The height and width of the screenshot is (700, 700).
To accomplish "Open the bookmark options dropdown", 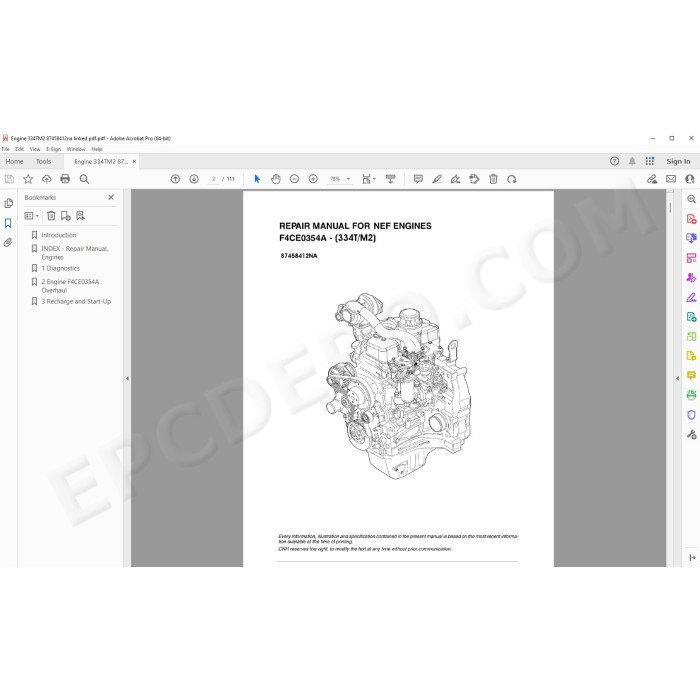I will (x=32, y=216).
